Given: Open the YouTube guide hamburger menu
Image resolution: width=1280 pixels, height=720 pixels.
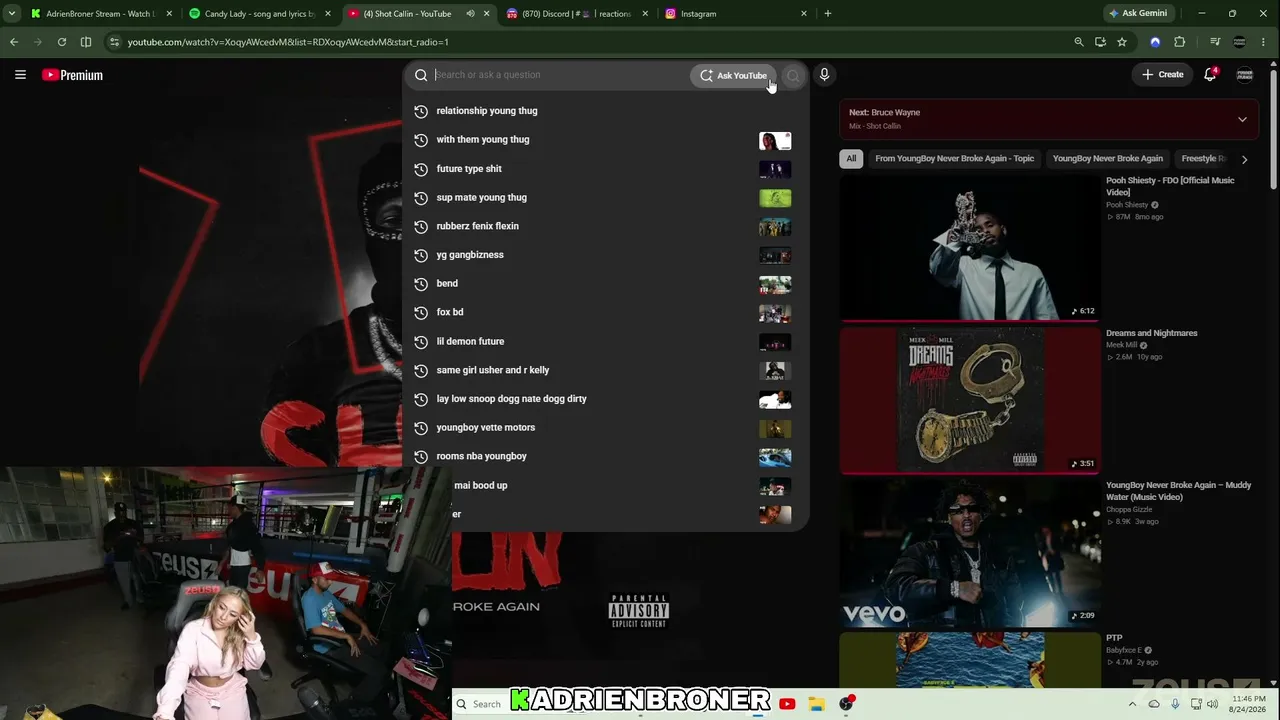Looking at the screenshot, I should tap(20, 75).
